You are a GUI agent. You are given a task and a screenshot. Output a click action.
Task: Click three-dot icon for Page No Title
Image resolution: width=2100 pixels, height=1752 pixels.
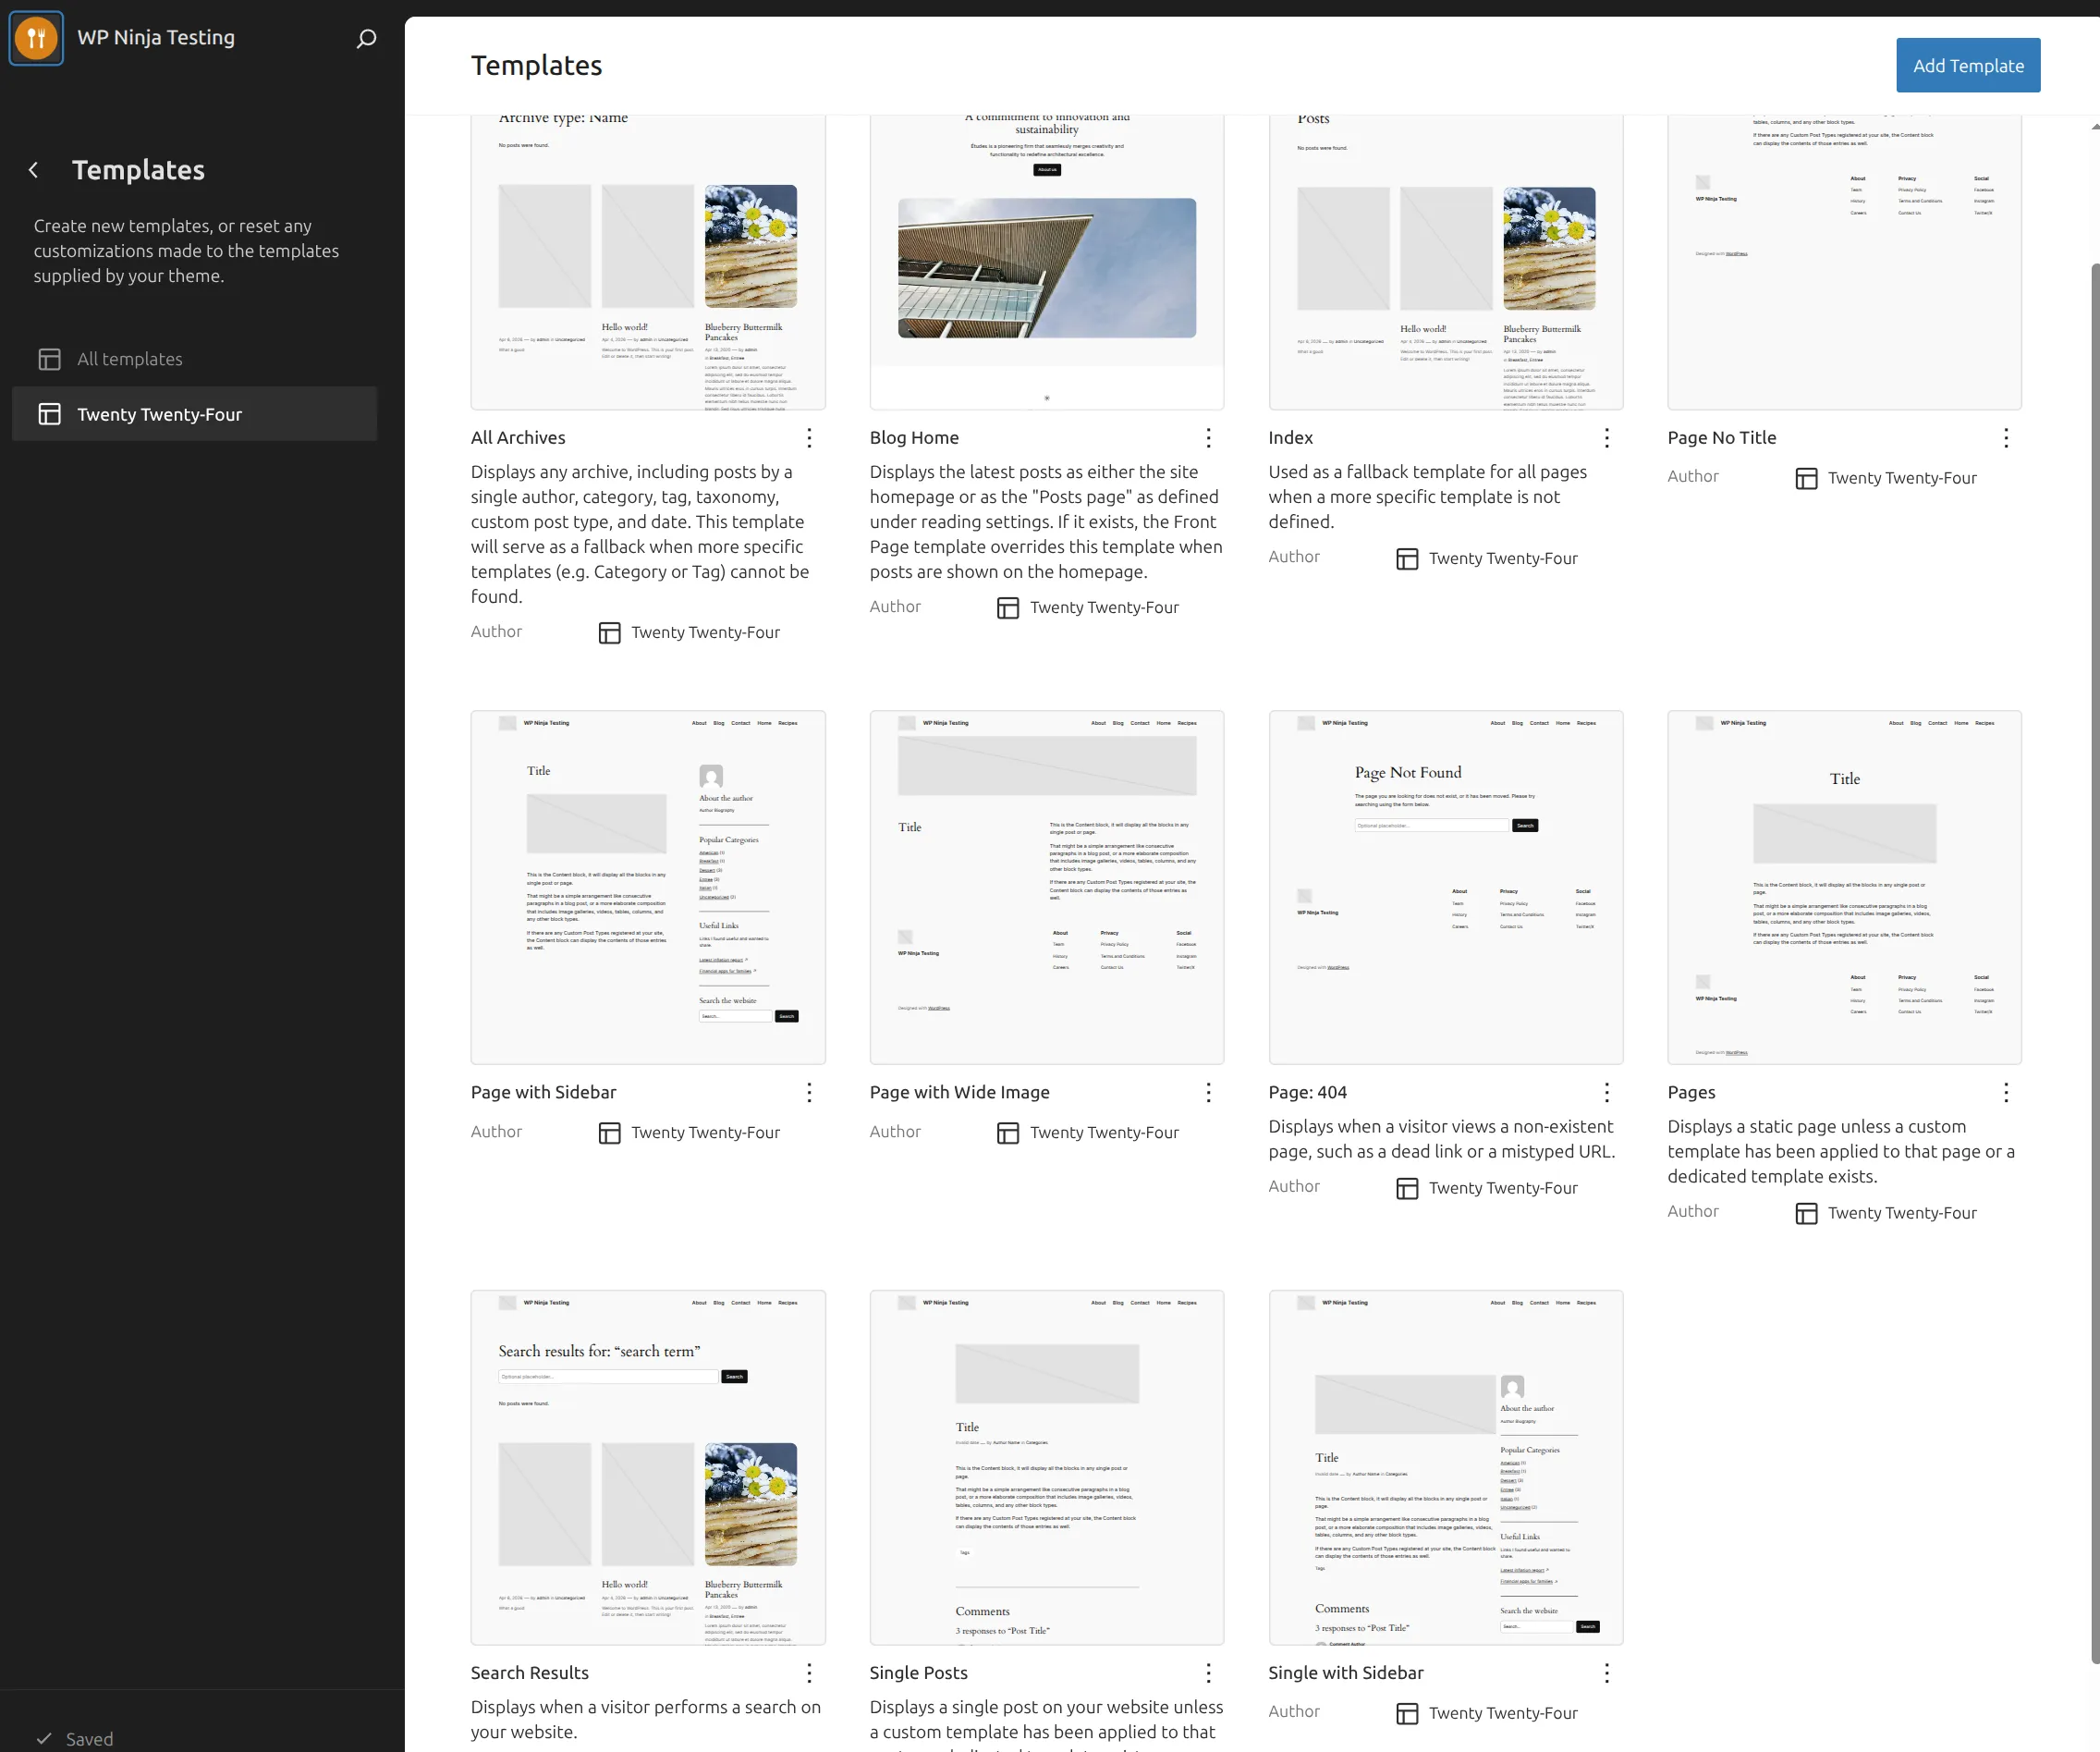tap(2005, 438)
